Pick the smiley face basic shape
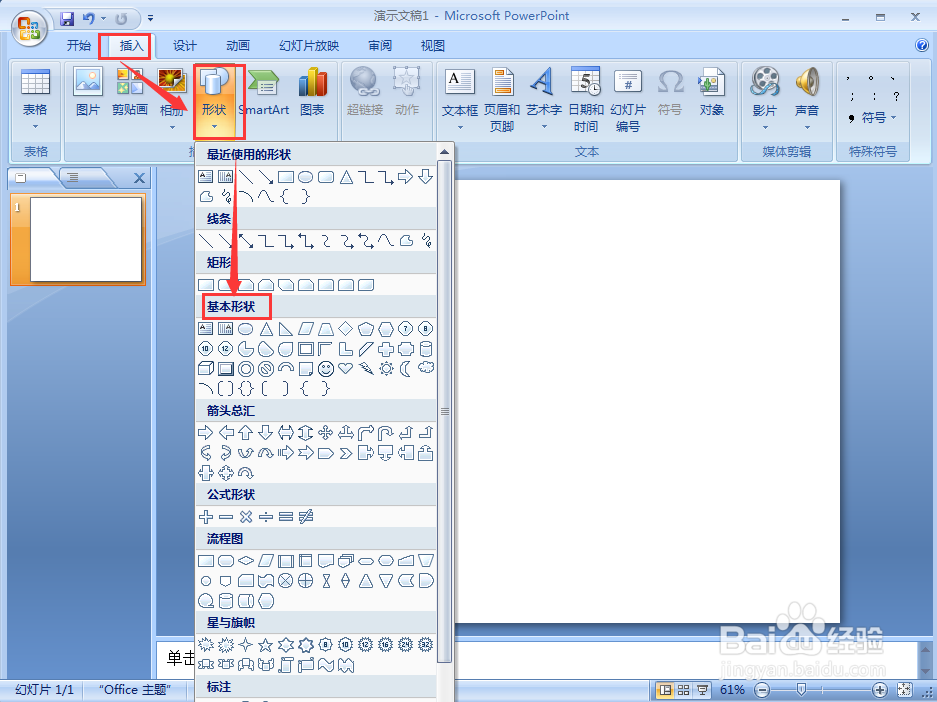This screenshot has width=937, height=702. point(326,369)
